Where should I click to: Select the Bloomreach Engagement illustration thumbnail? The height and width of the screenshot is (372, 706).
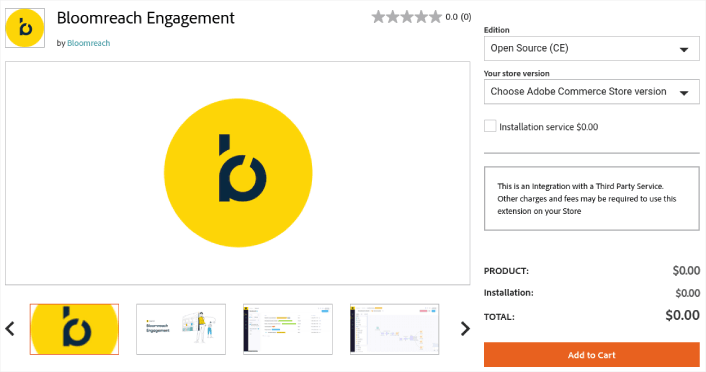tap(181, 329)
